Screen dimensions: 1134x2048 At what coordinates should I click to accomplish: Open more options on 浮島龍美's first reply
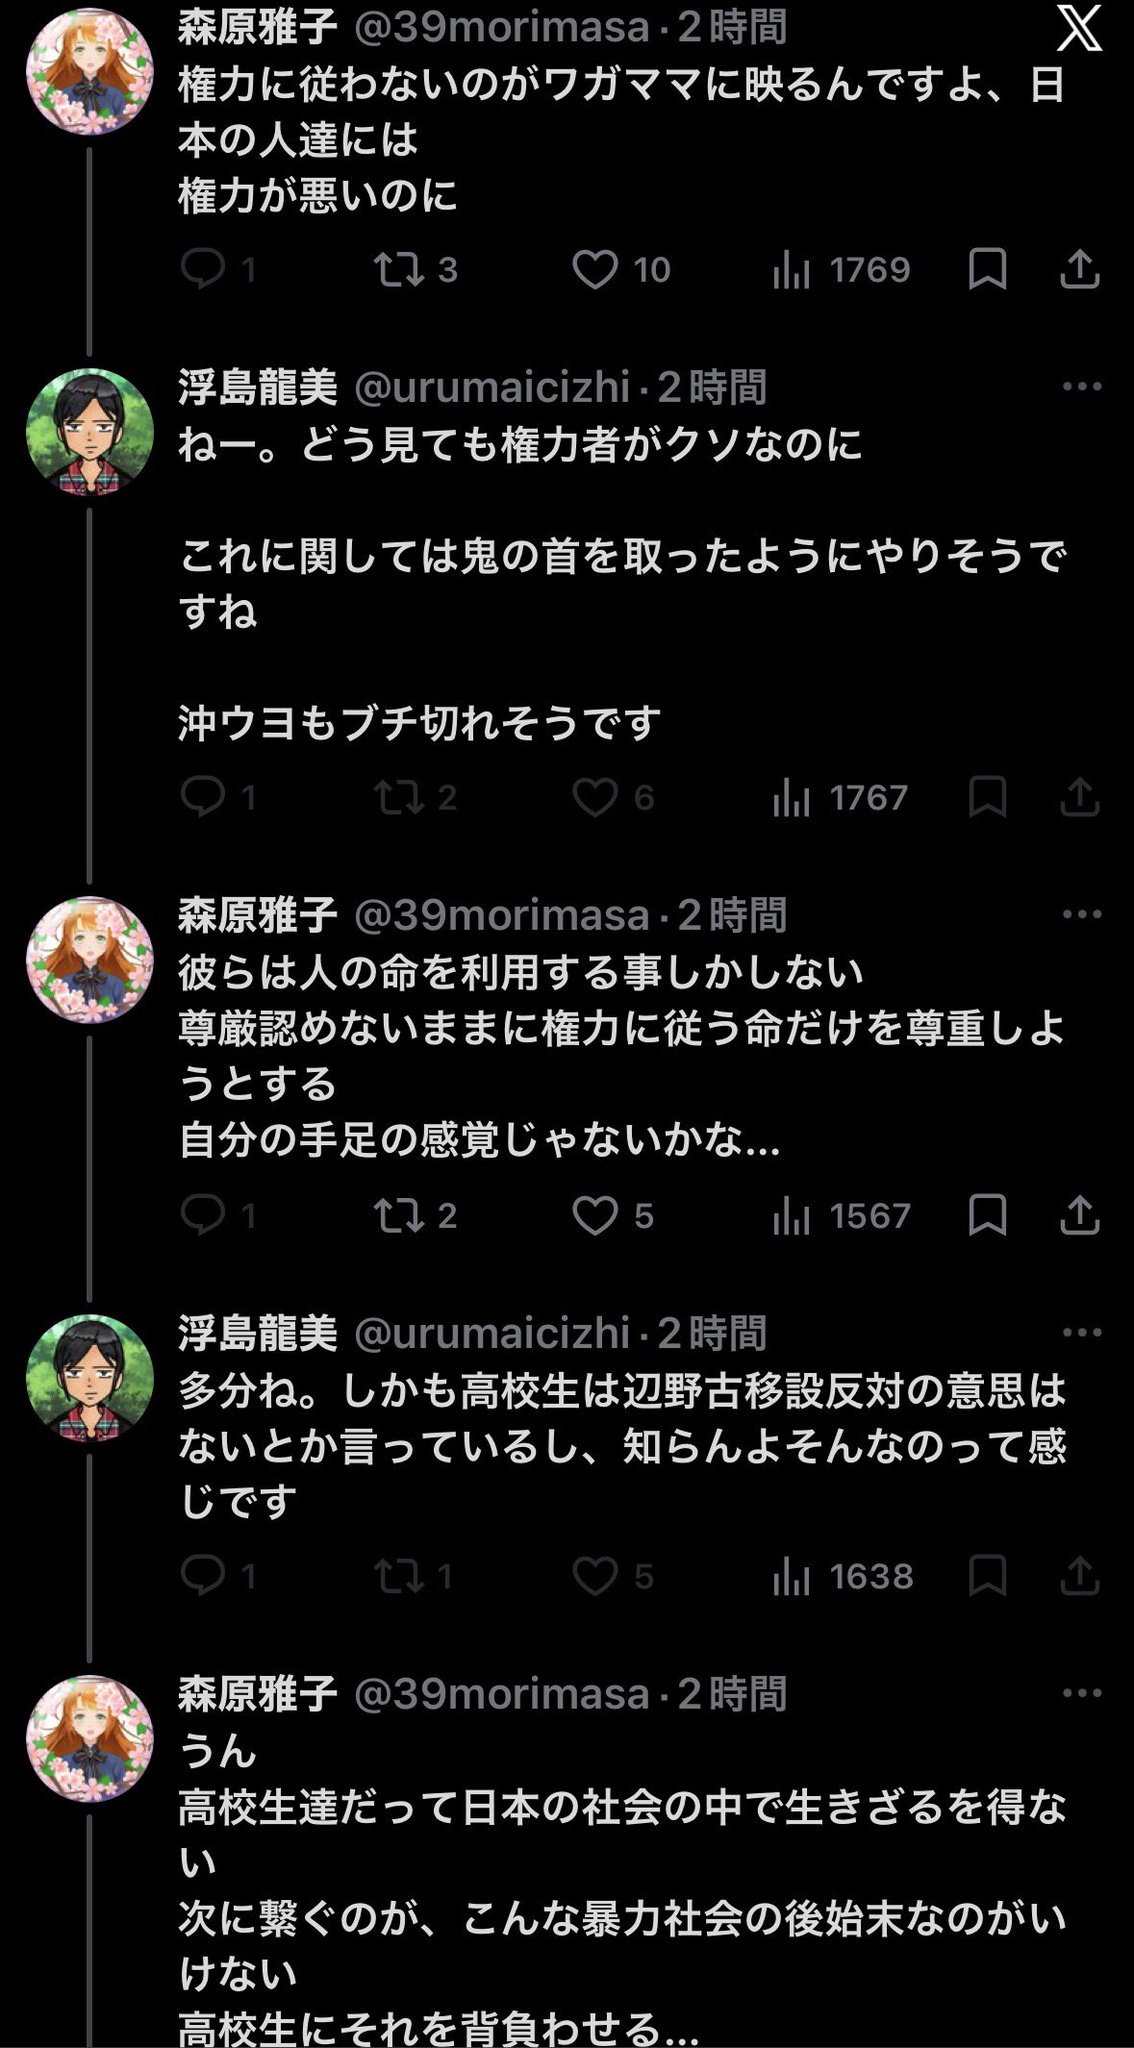pyautogui.click(x=1081, y=387)
